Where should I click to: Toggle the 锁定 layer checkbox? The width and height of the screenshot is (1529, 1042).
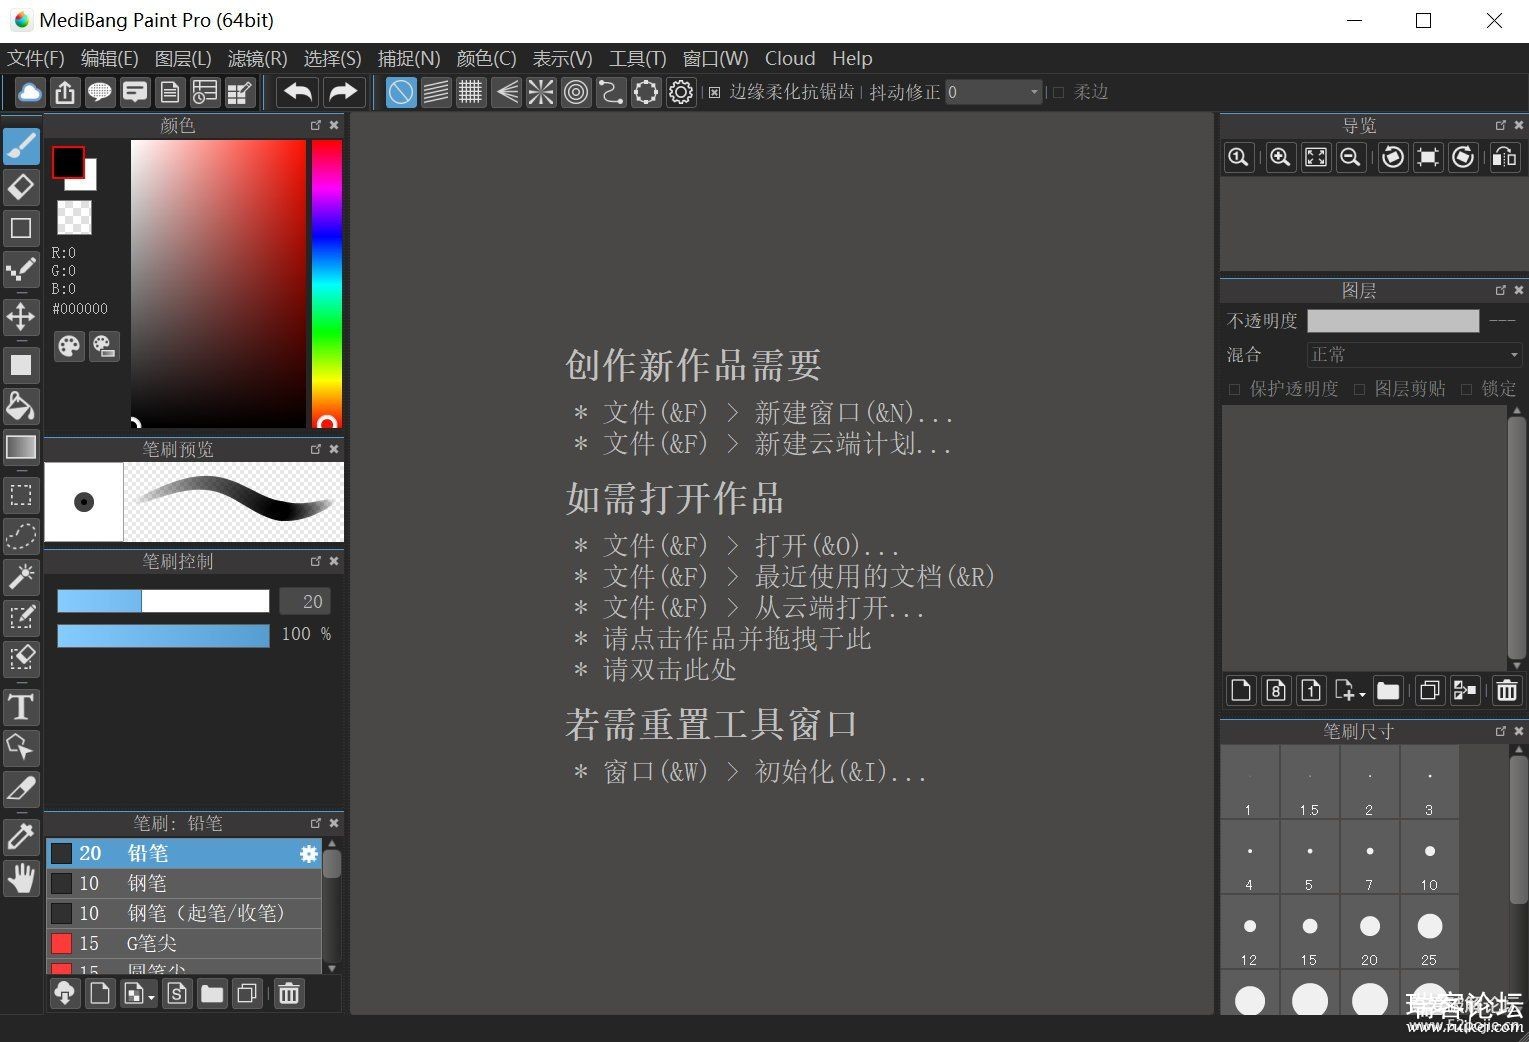1466,389
